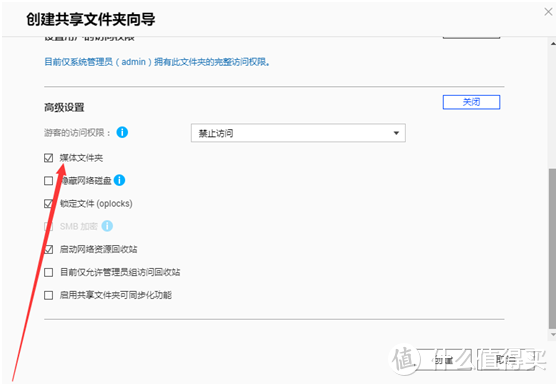Click the admin access permission notice text
The width and height of the screenshot is (558, 386).
pyautogui.click(x=157, y=62)
